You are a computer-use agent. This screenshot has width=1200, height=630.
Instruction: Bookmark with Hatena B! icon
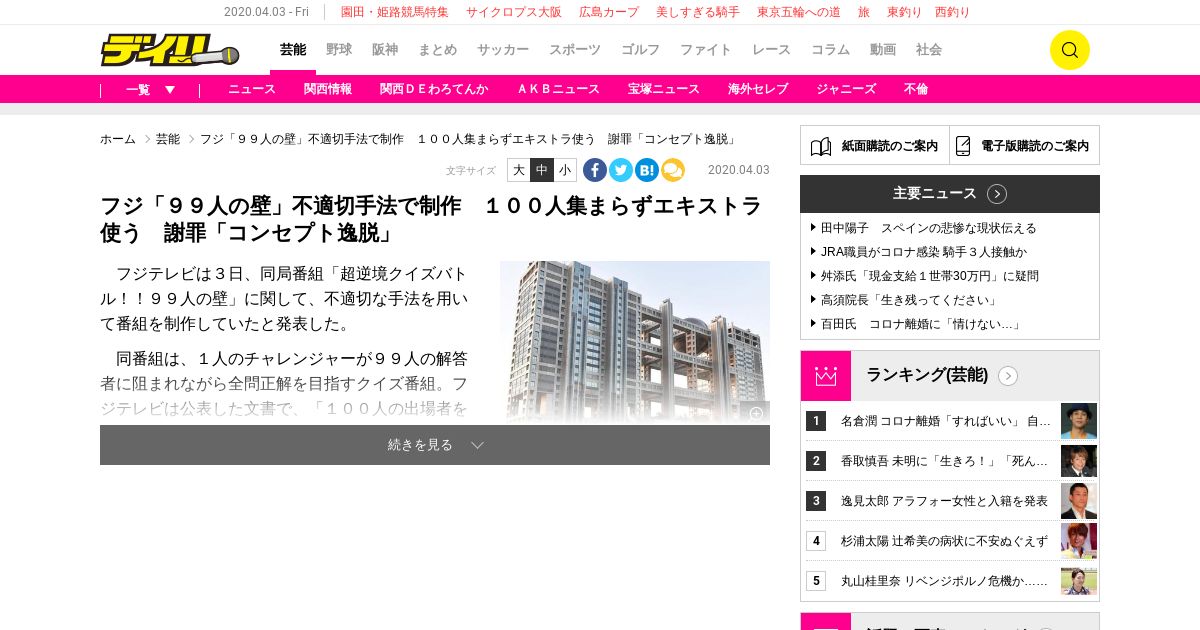click(x=647, y=170)
